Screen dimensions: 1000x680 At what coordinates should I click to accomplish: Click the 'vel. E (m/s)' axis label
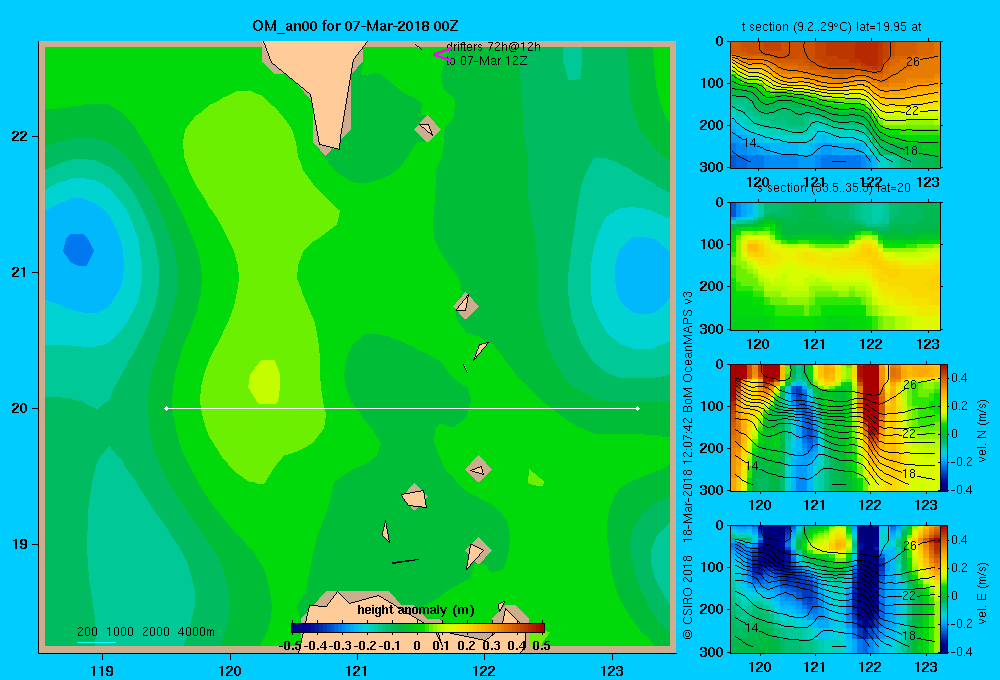983,593
